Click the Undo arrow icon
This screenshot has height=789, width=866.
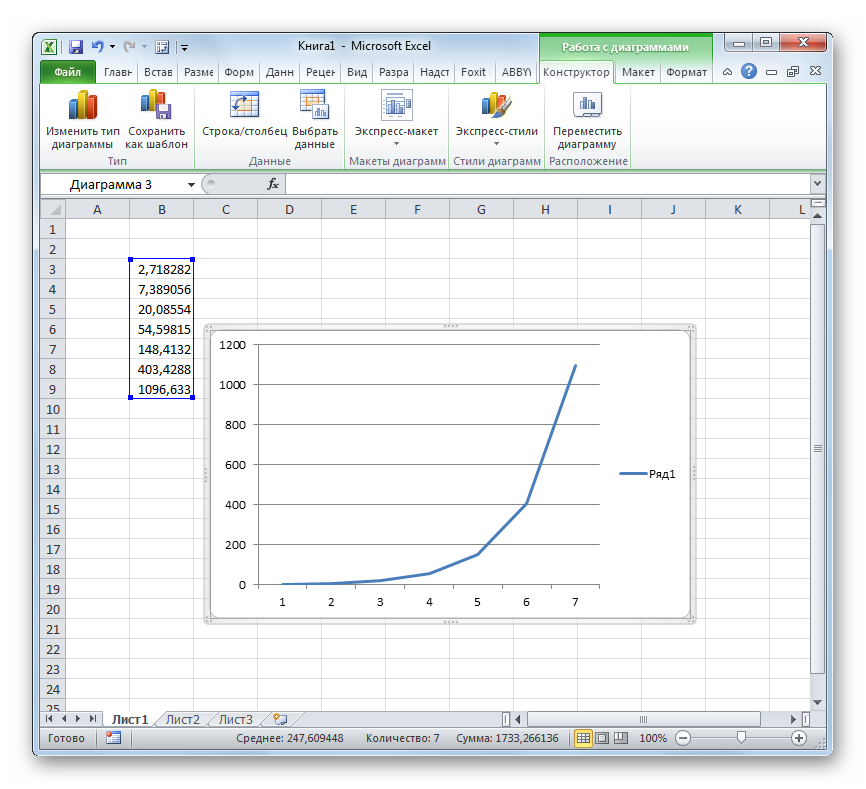pyautogui.click(x=97, y=46)
